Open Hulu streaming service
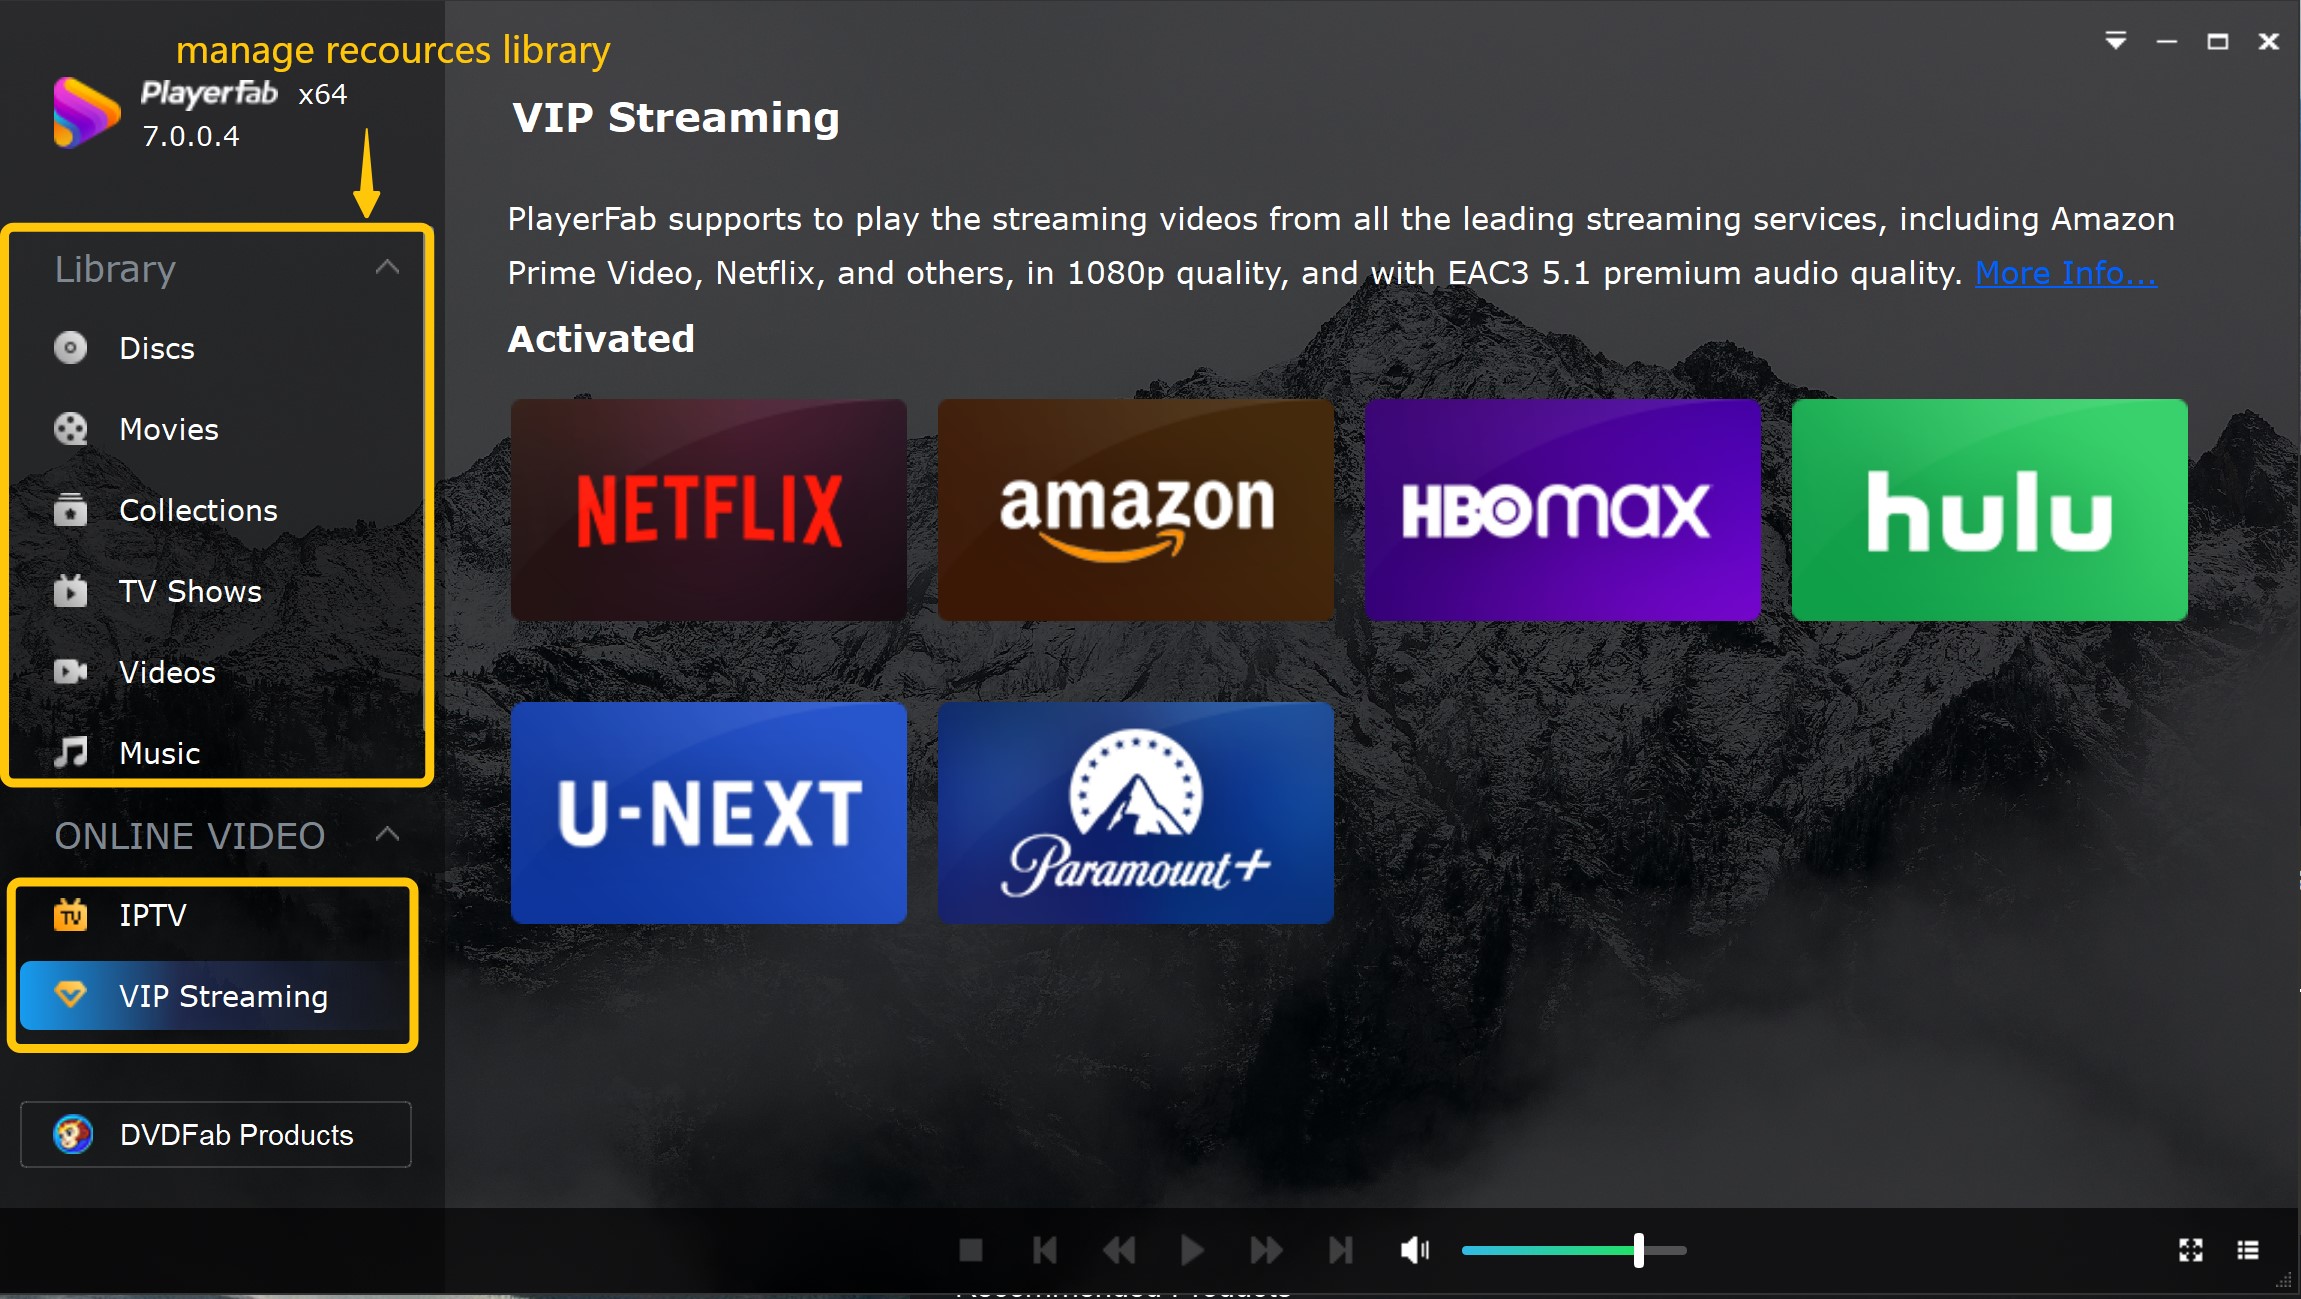 pyautogui.click(x=1990, y=507)
